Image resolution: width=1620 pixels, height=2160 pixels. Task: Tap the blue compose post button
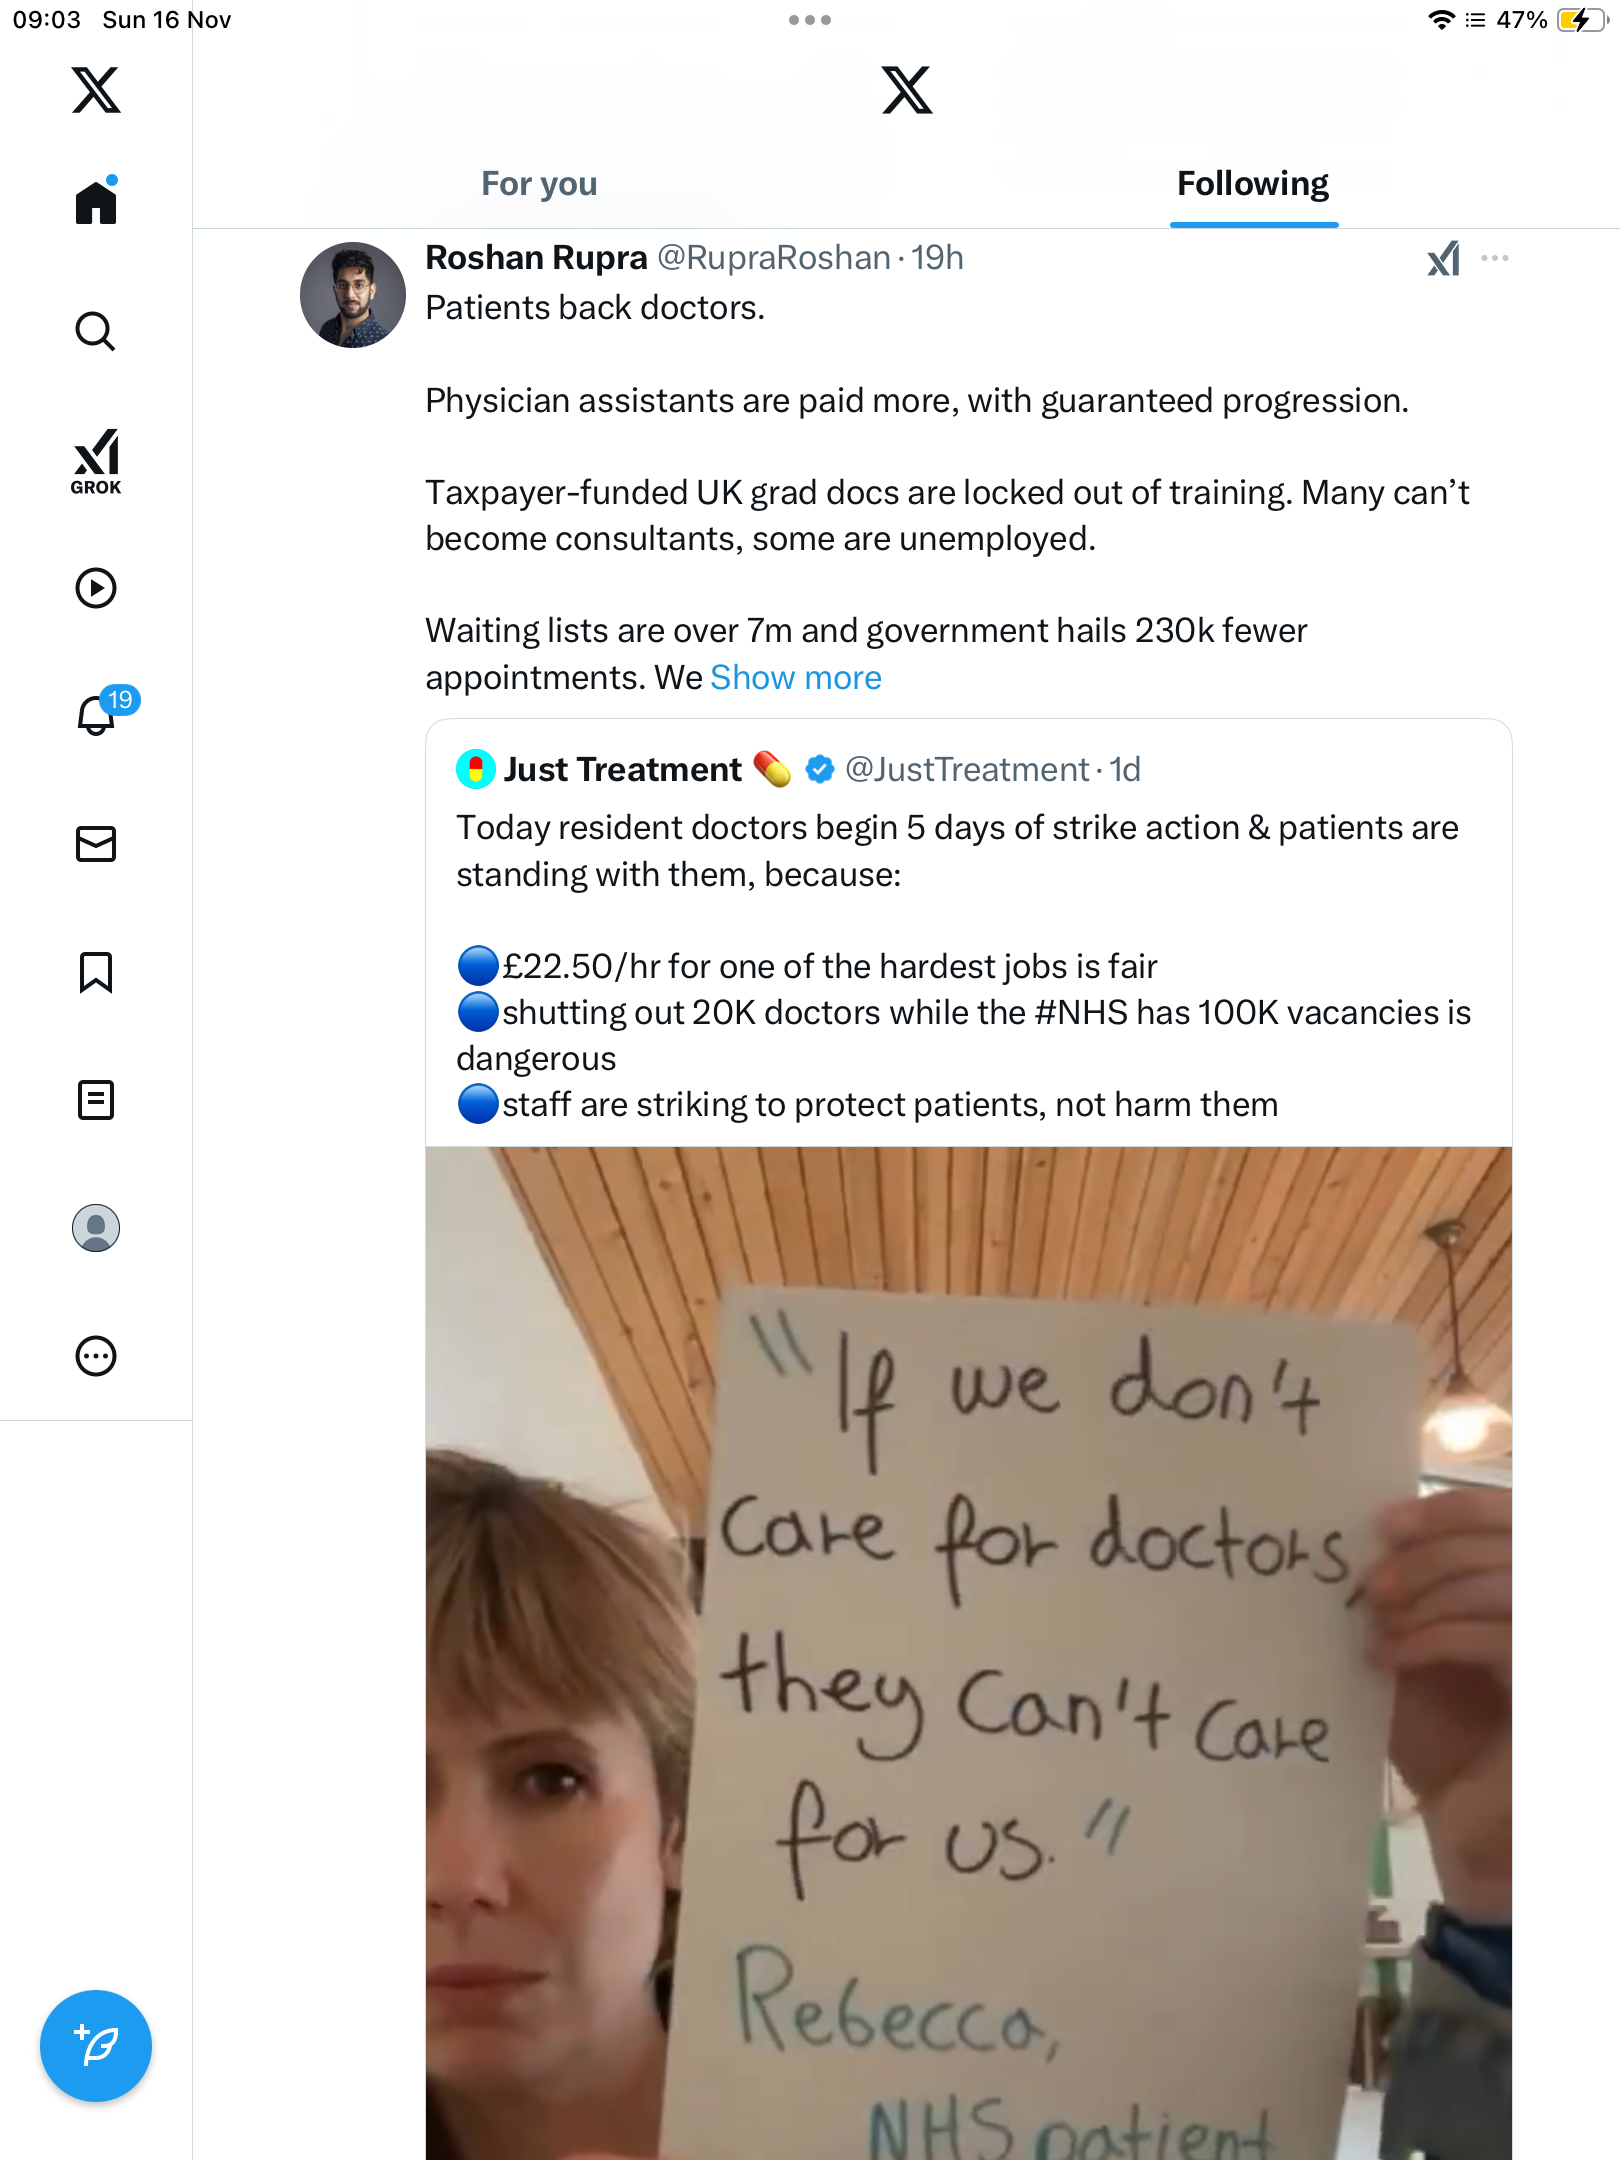tap(96, 2046)
